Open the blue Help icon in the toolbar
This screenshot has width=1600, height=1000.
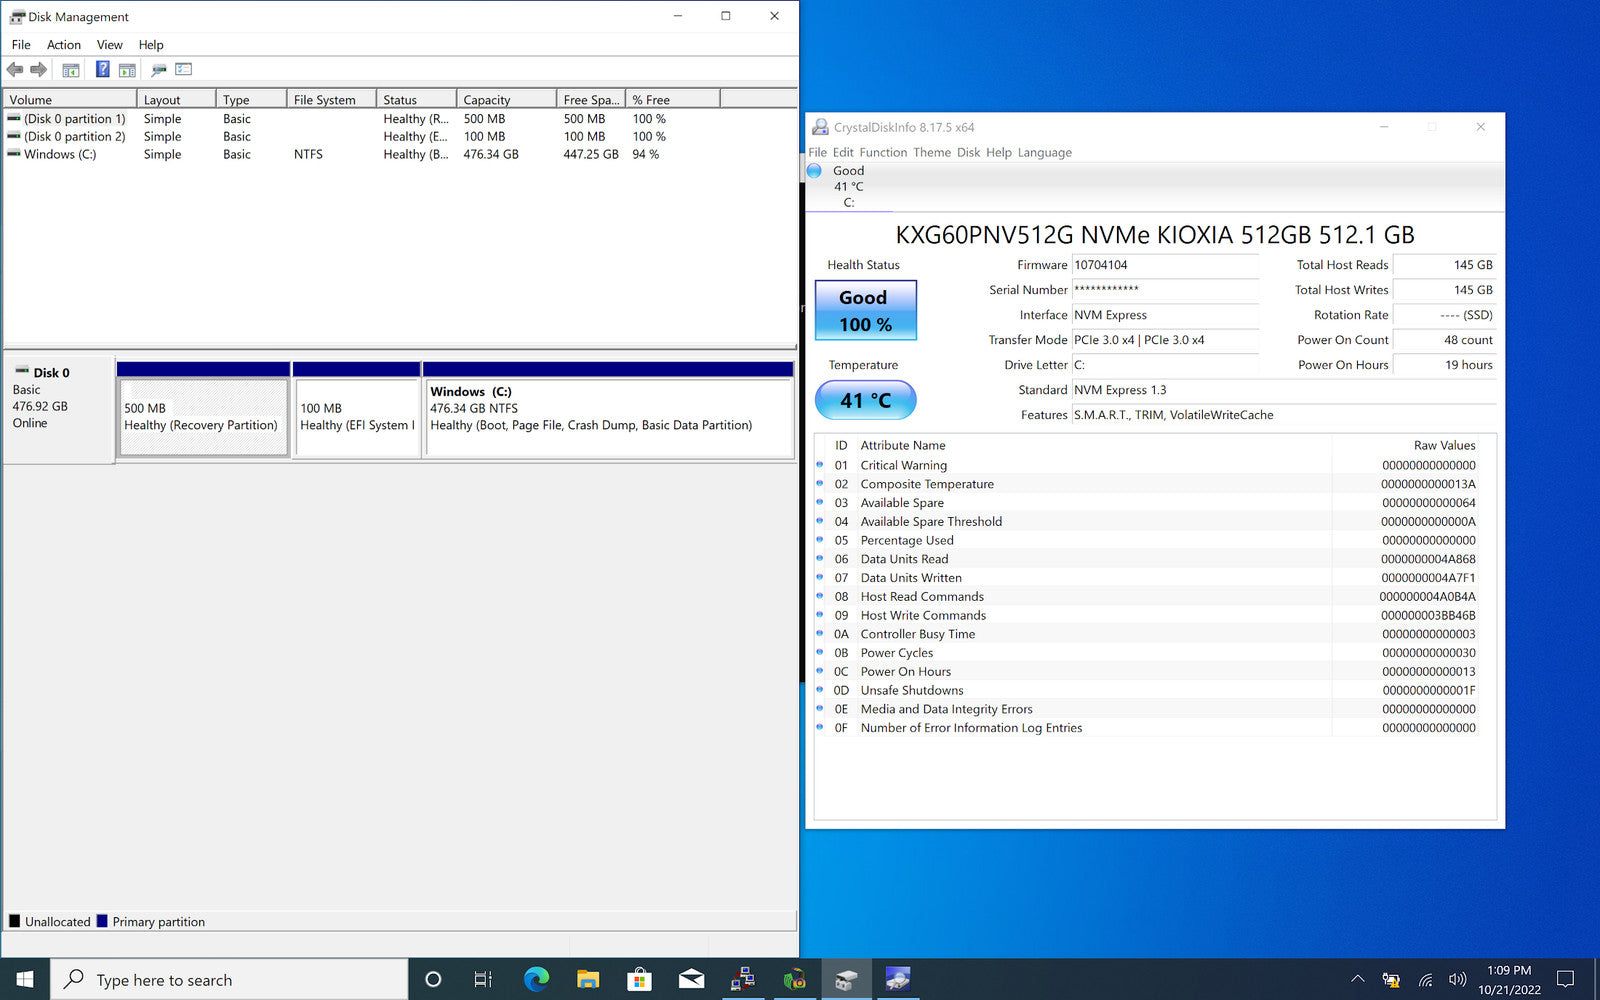coord(102,69)
